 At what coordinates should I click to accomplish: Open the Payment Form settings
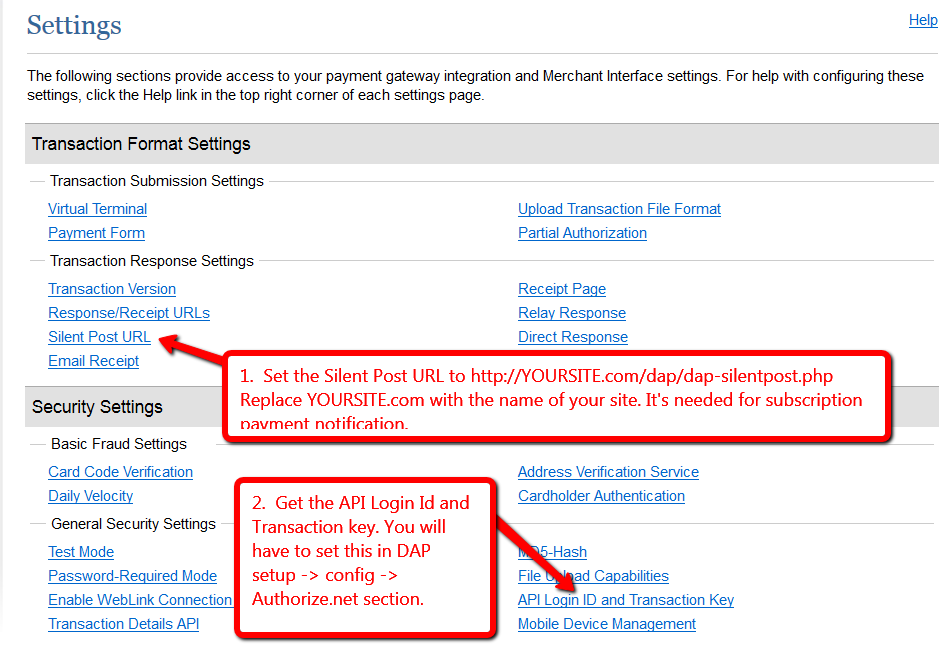[x=96, y=233]
